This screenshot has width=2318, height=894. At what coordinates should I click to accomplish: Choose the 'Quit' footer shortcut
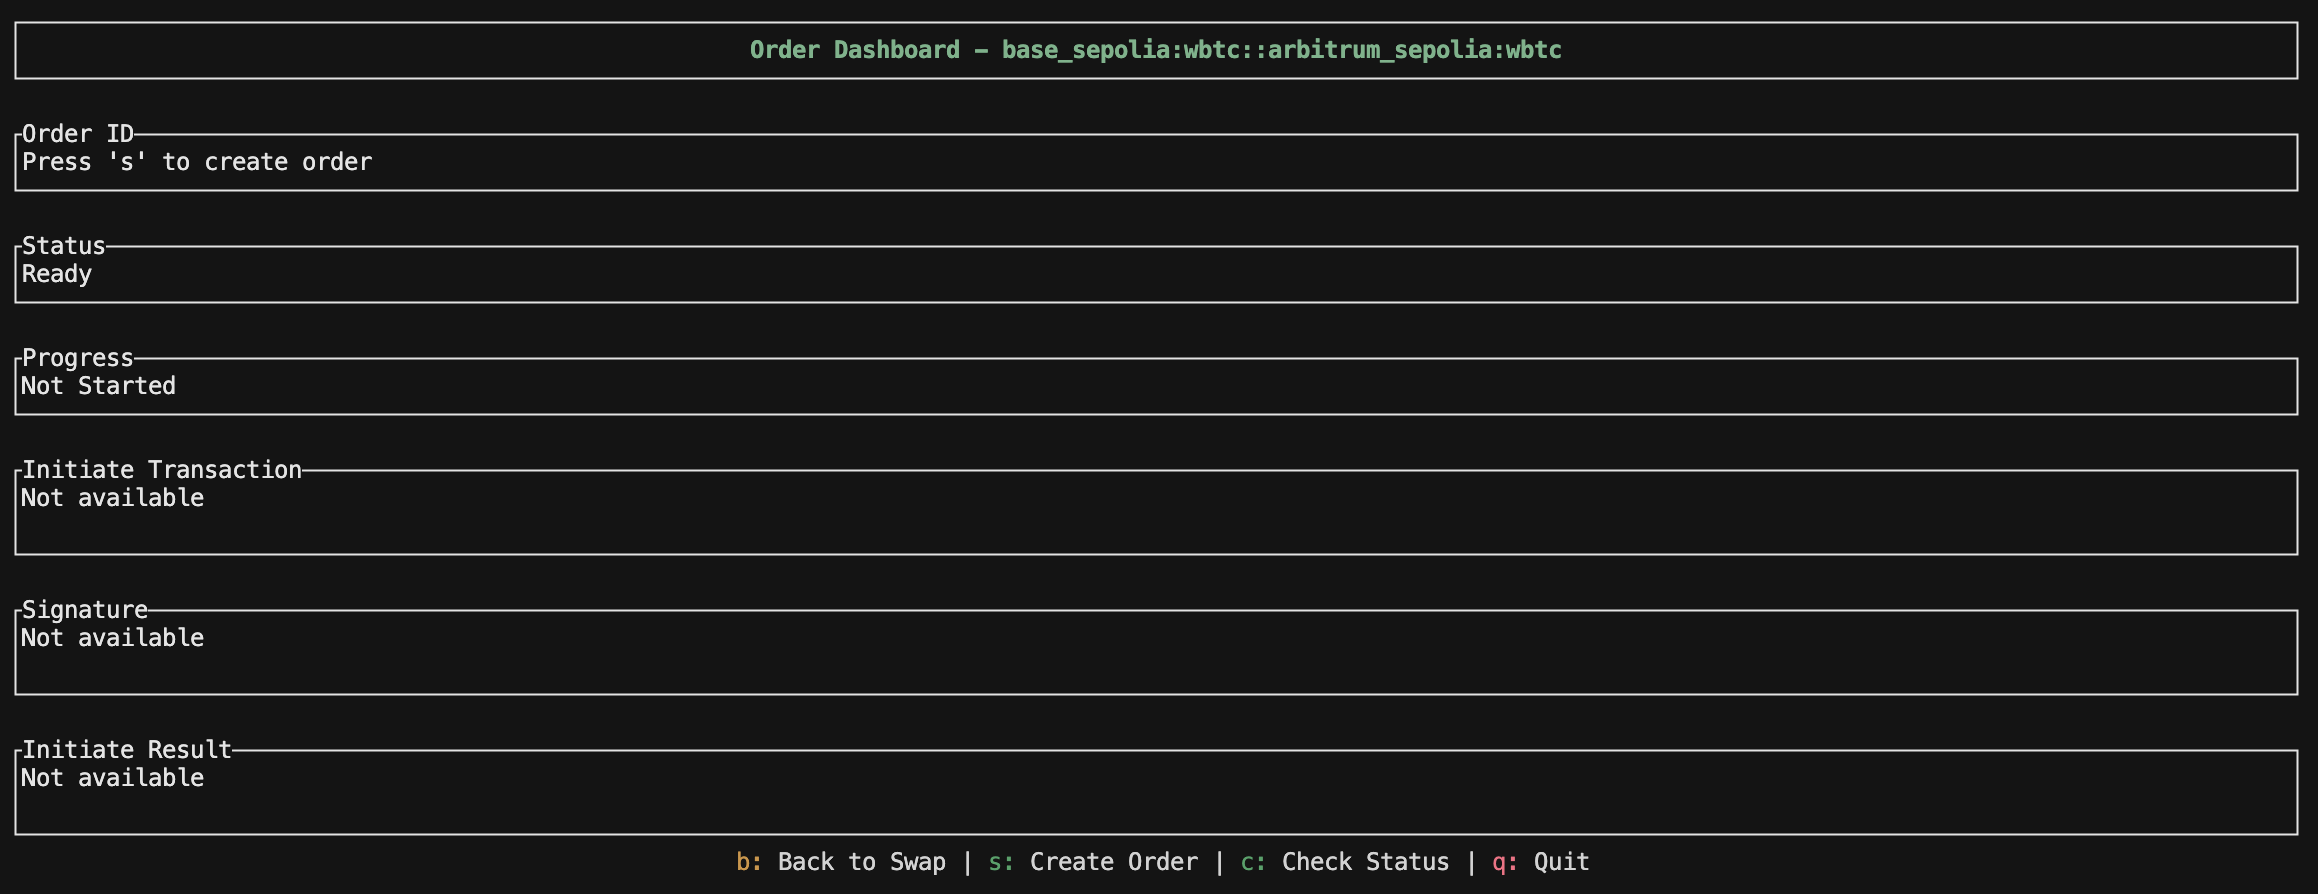(x=1541, y=862)
